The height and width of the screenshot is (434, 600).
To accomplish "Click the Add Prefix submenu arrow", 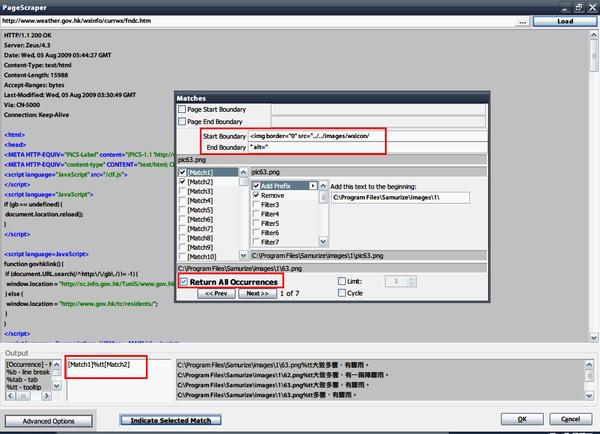I will tap(313, 186).
